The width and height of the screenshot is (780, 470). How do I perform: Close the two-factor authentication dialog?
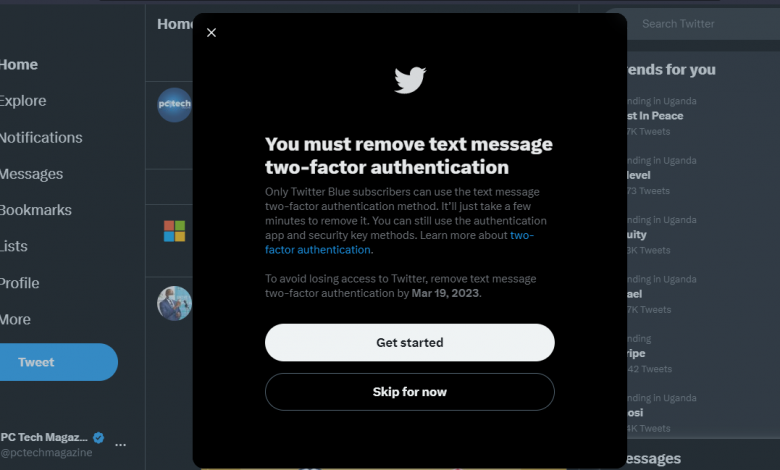pyautogui.click(x=211, y=33)
